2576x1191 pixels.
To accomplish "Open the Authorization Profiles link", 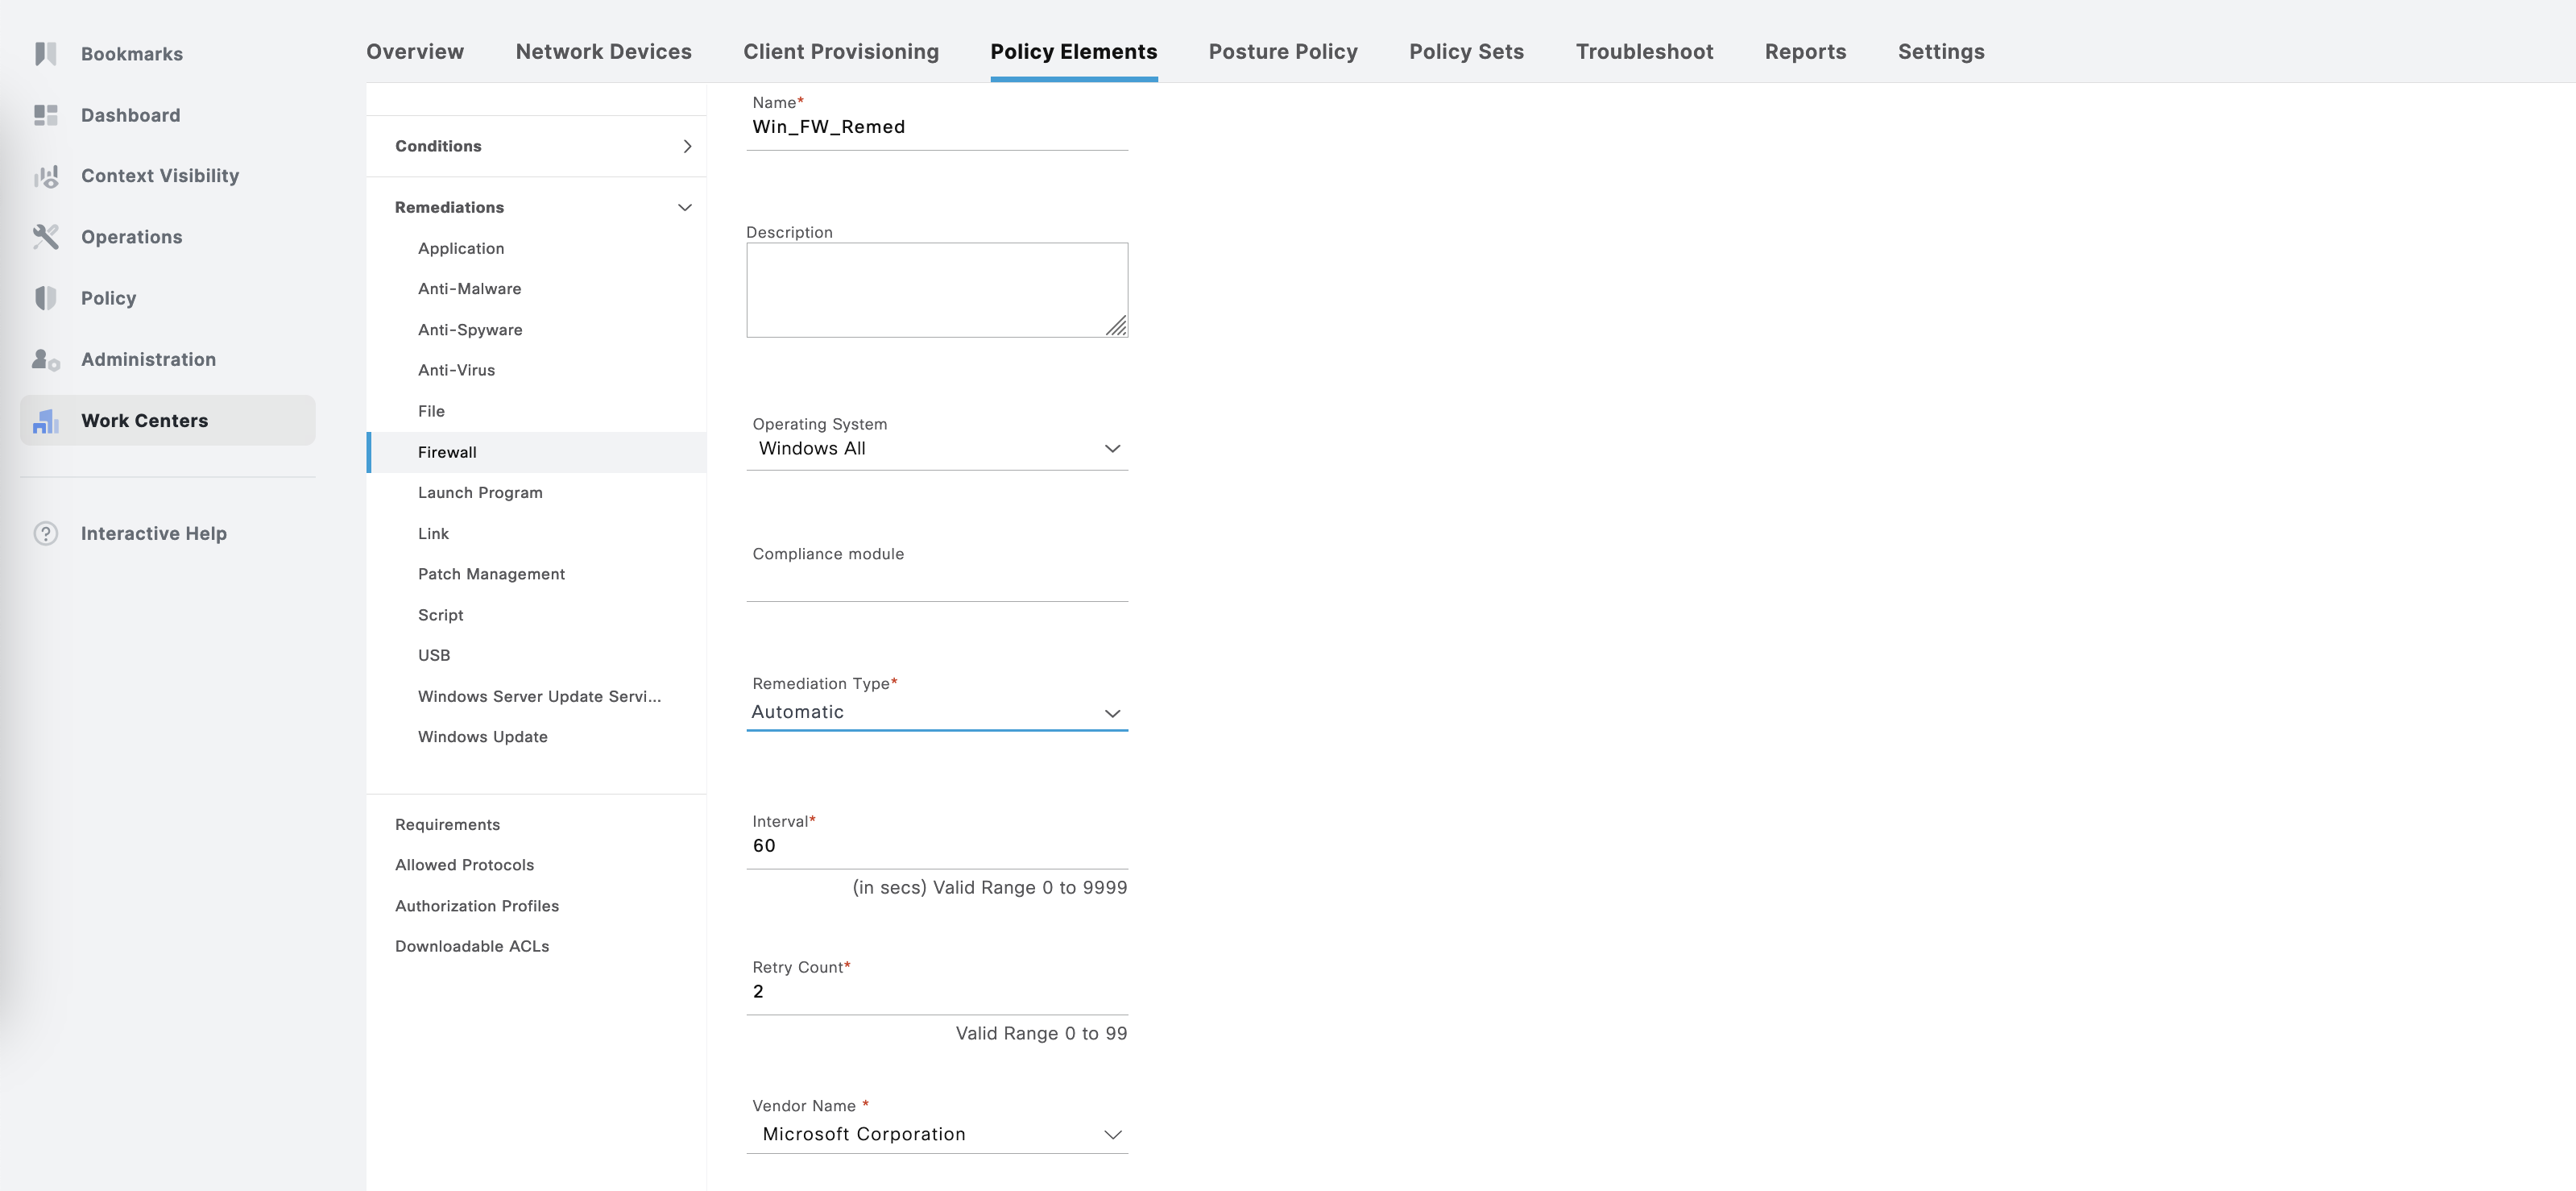I will 476,906.
